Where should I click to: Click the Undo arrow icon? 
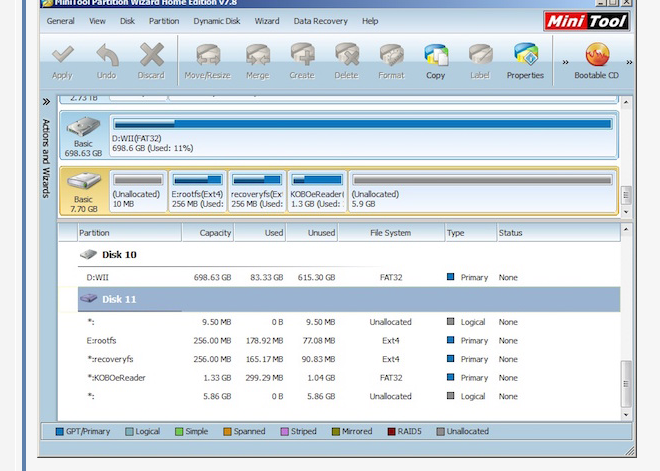tap(106, 55)
